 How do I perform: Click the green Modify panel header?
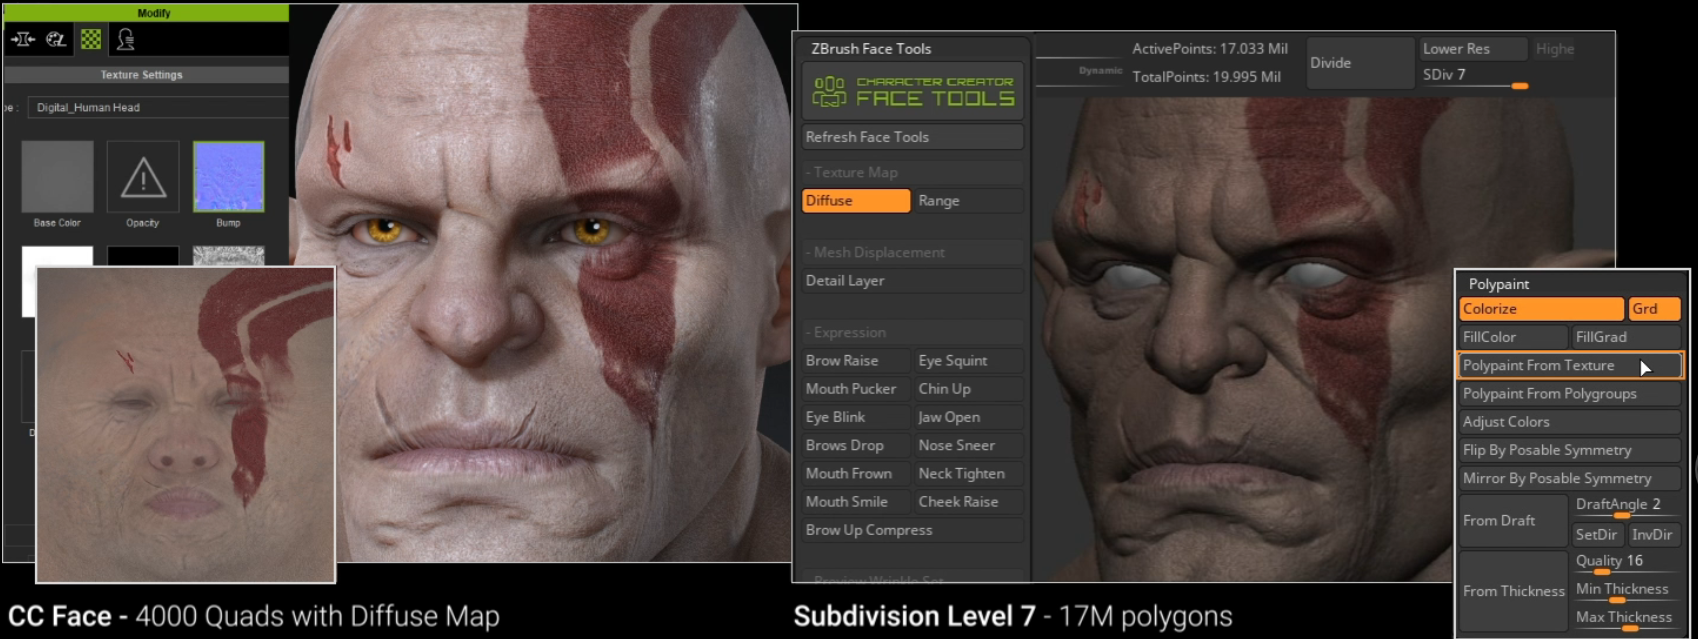click(x=146, y=13)
